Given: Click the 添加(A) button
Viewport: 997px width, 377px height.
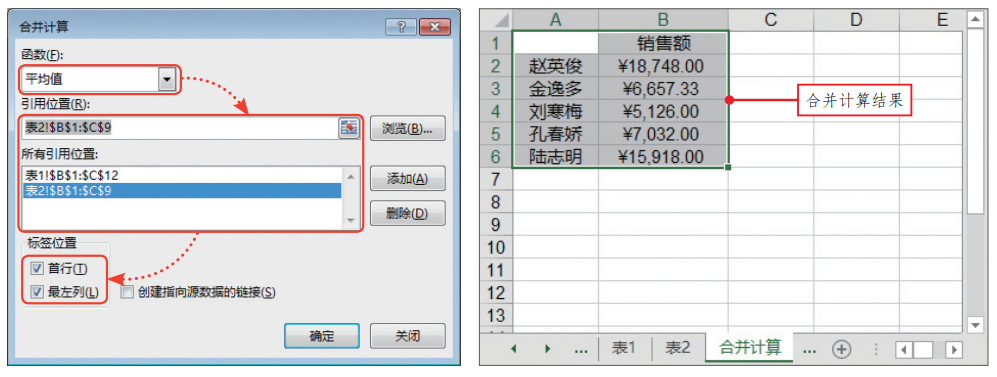Looking at the screenshot, I should [x=407, y=179].
